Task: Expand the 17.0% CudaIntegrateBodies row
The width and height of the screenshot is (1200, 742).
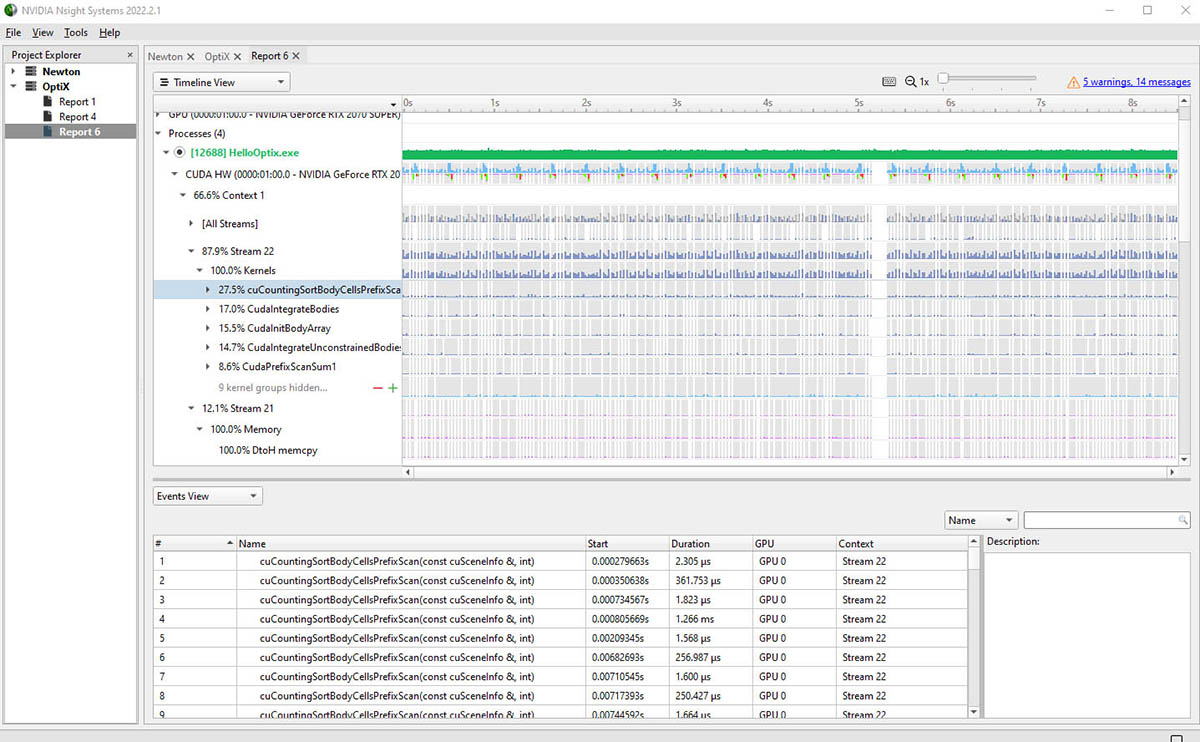Action: coord(208,309)
